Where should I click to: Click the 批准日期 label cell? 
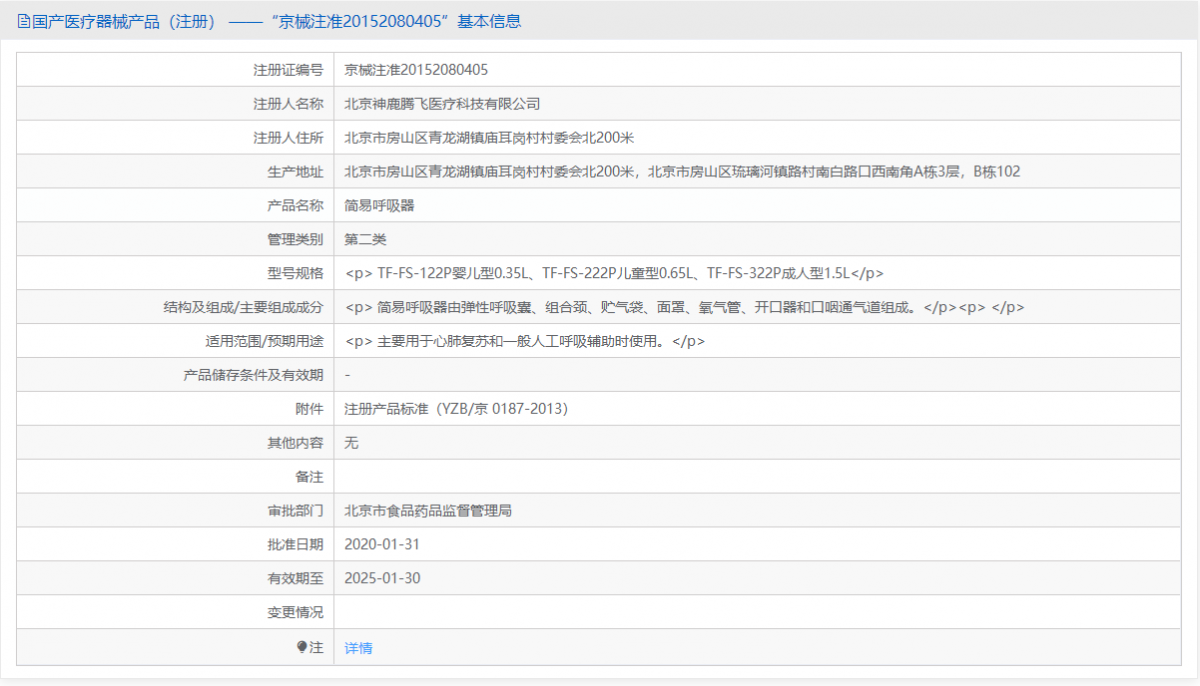click(x=175, y=545)
